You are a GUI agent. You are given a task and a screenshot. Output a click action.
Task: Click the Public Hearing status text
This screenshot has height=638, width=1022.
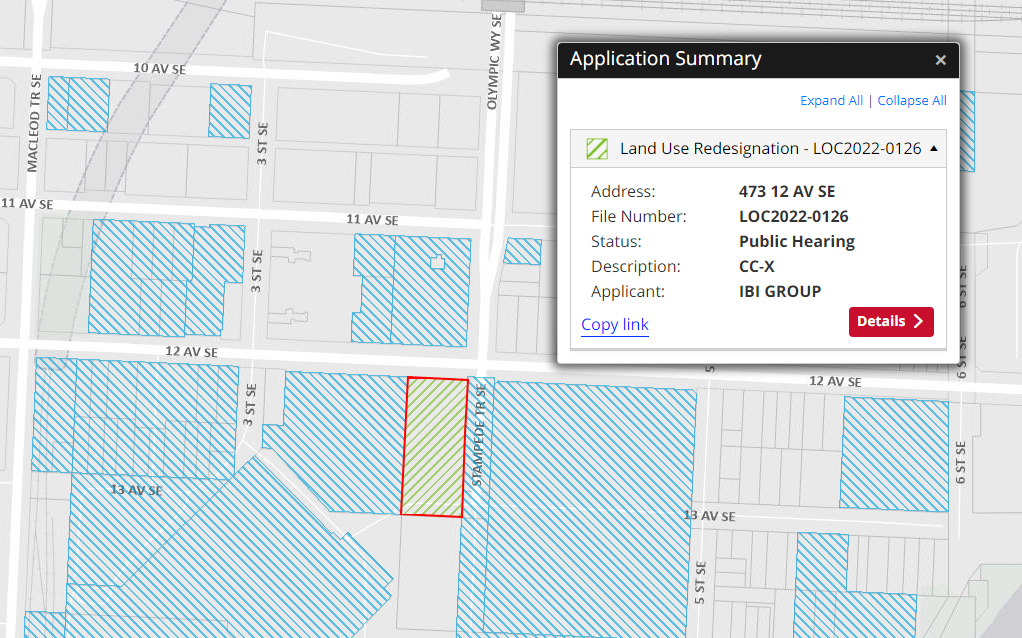tap(796, 241)
